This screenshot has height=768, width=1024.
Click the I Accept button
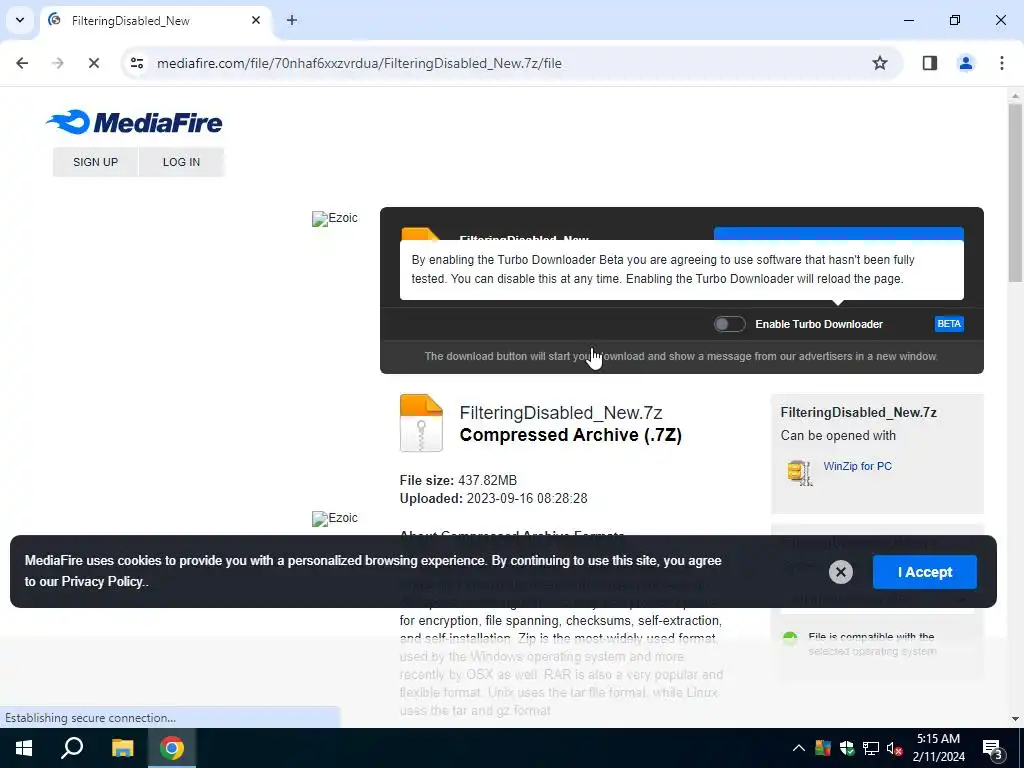pyautogui.click(x=925, y=572)
